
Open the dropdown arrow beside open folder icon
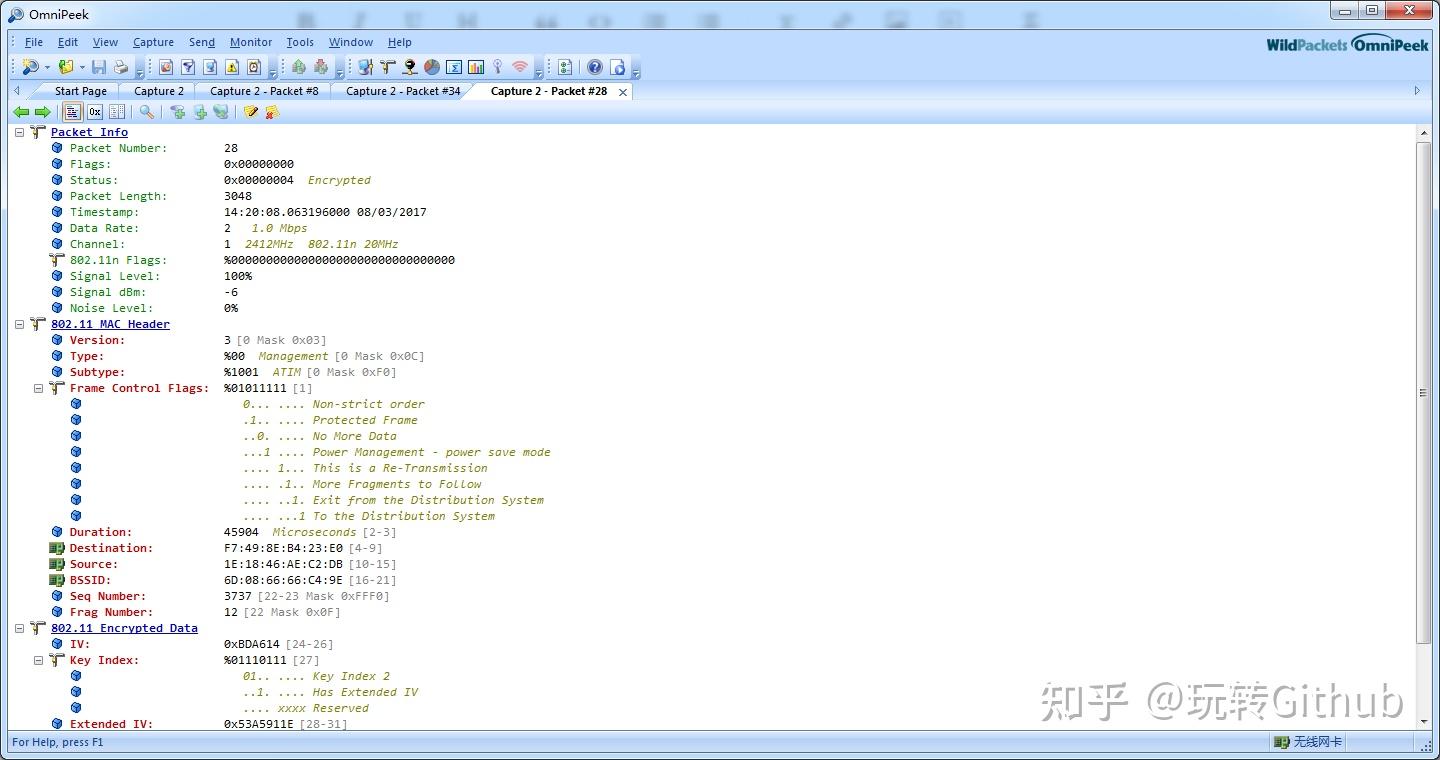(x=82, y=68)
